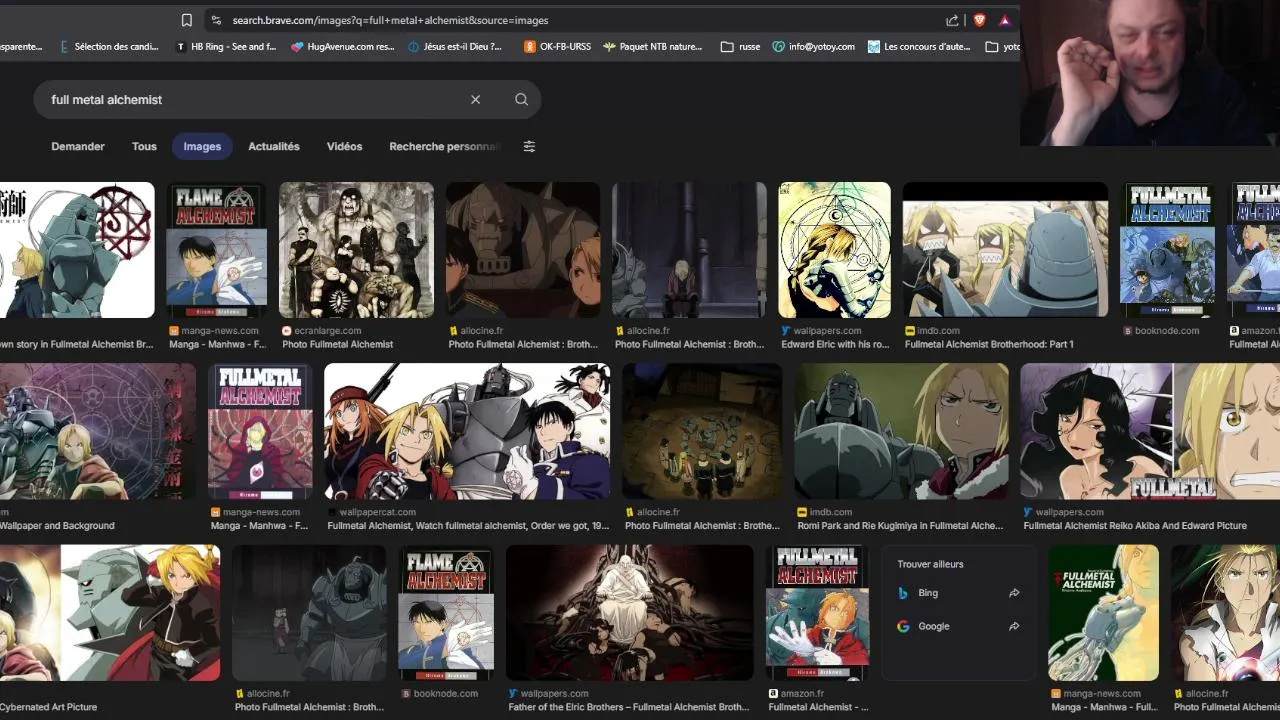This screenshot has height=720, width=1280.
Task: Switch to the Demander tab
Action: point(78,146)
